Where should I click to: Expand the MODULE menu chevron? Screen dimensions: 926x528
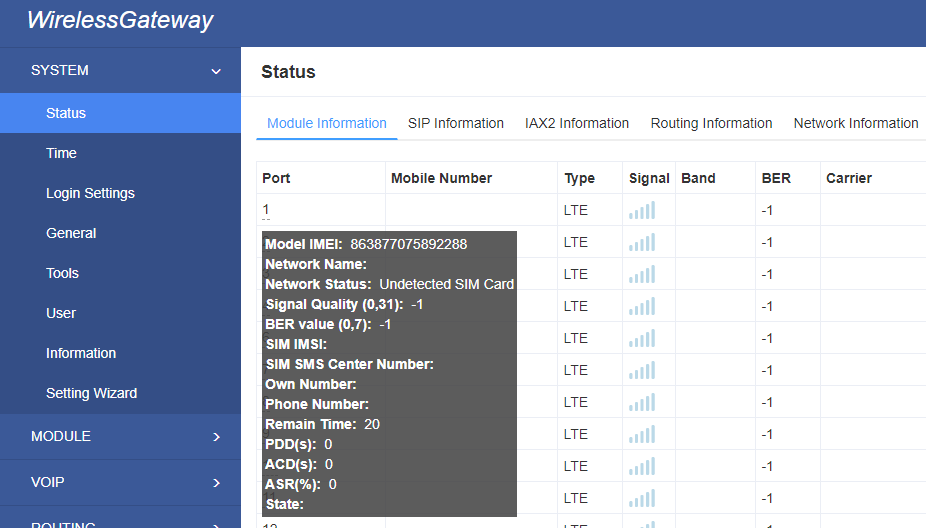[216, 437]
